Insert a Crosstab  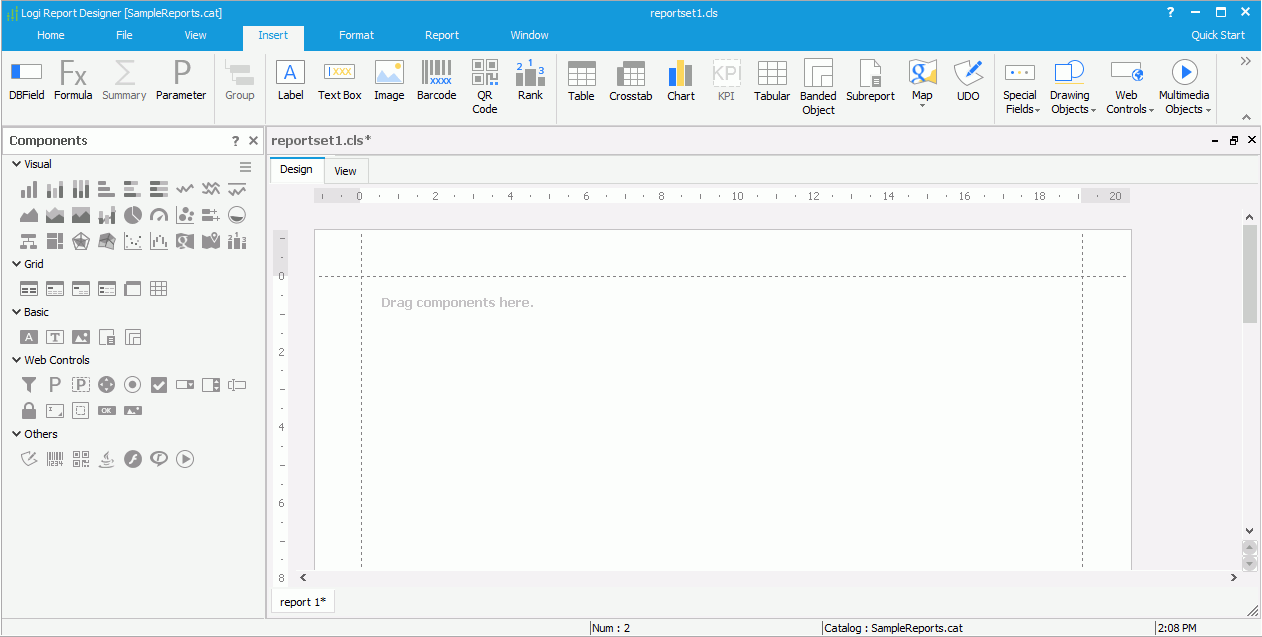pos(631,81)
